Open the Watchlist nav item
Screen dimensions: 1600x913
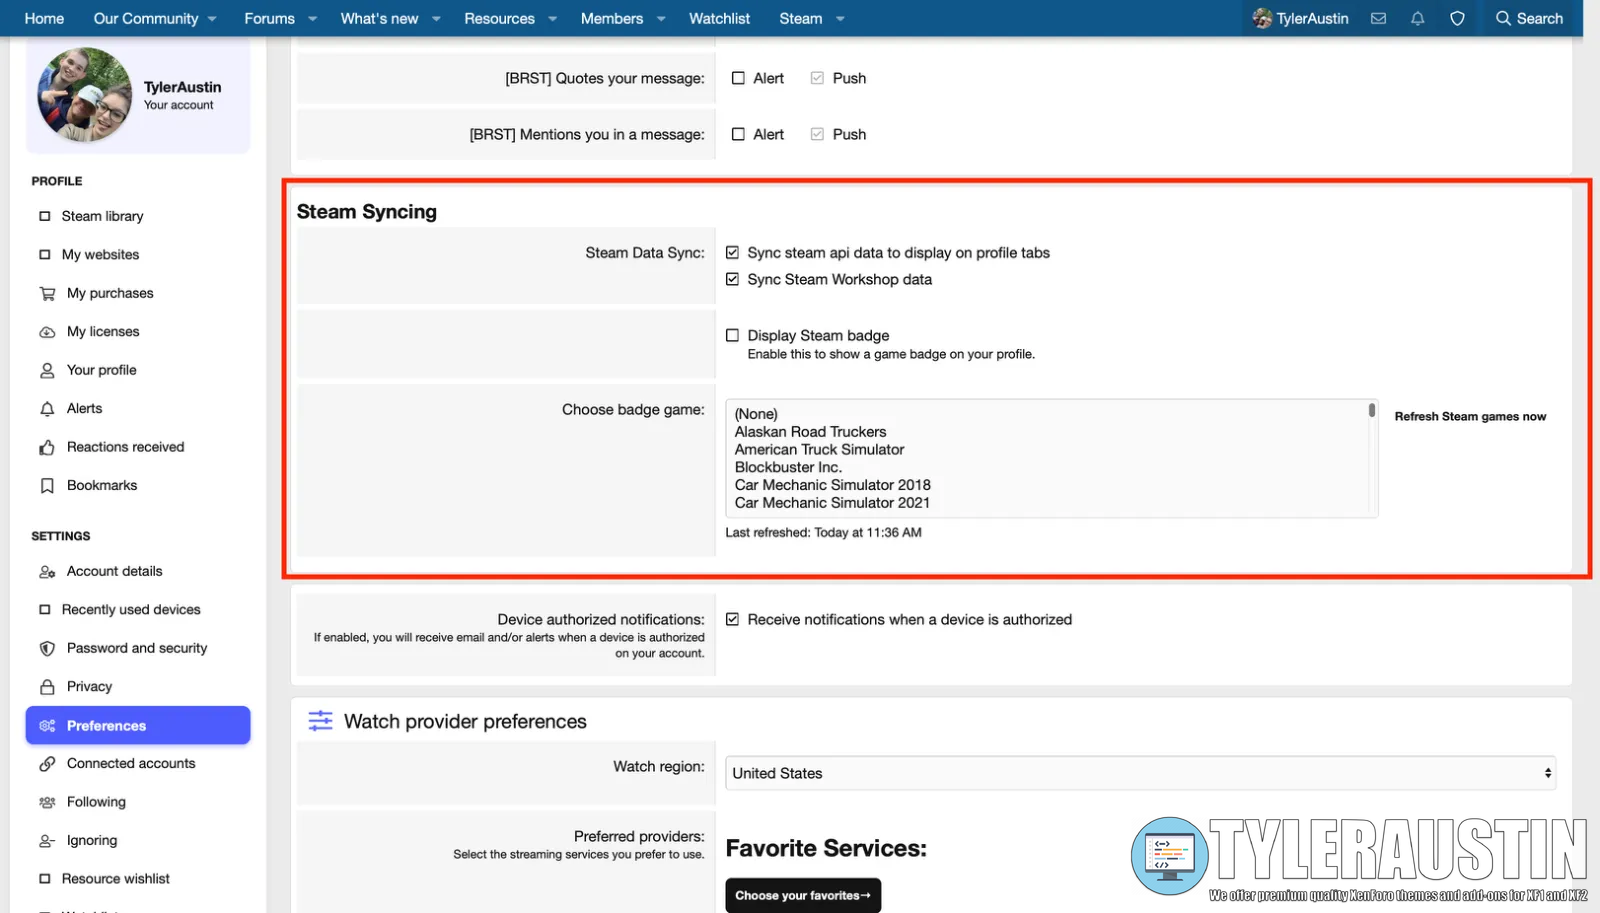(719, 19)
